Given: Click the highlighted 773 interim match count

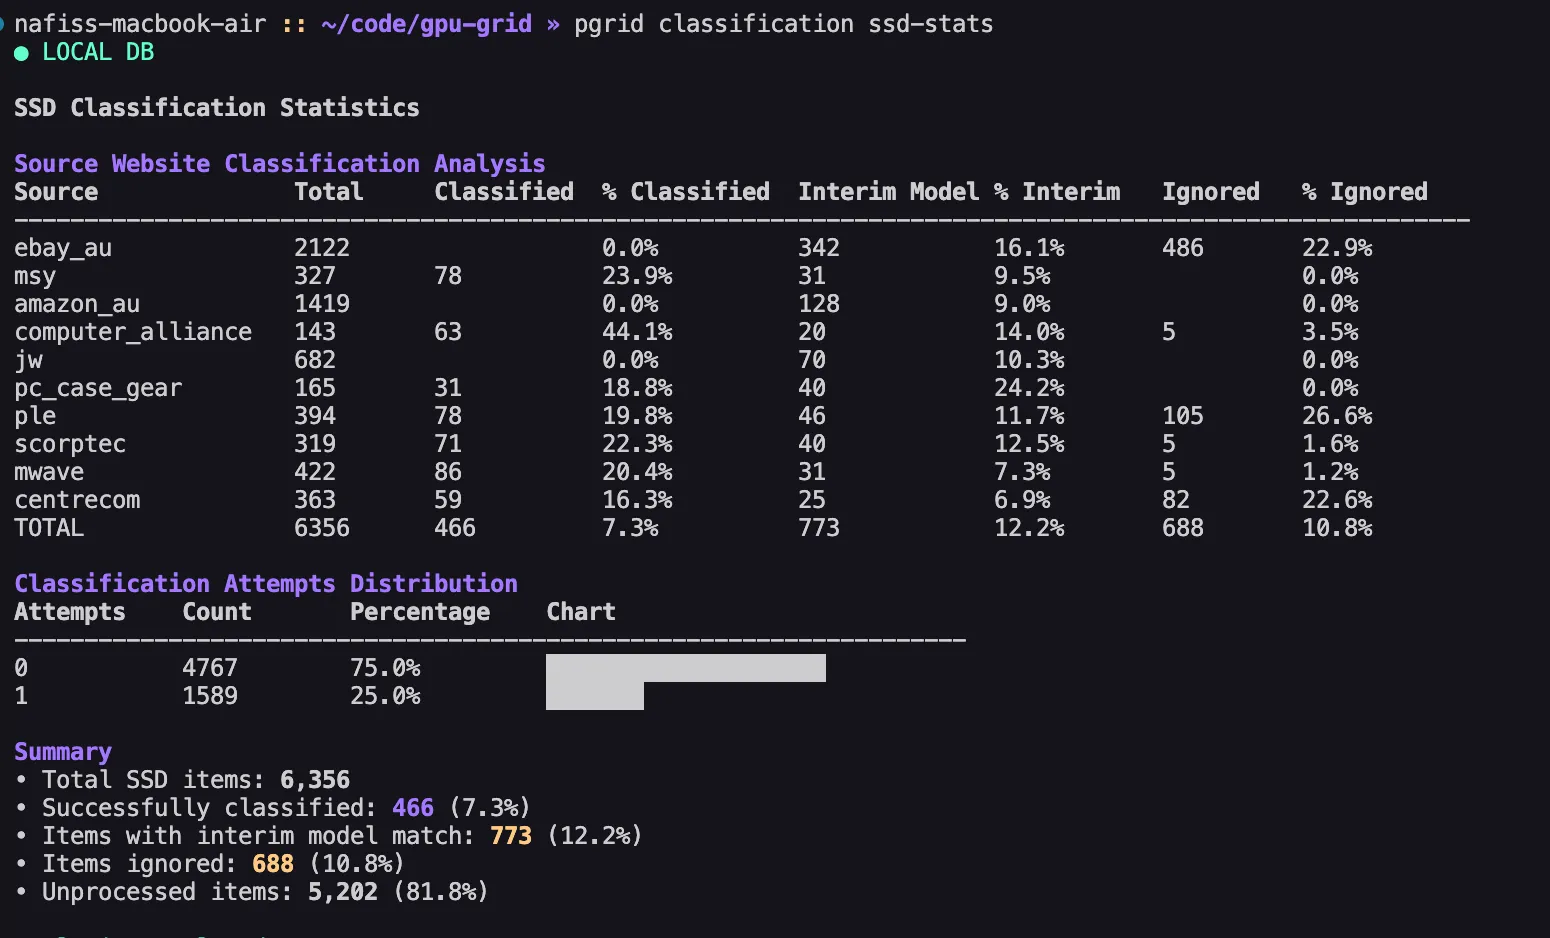Looking at the screenshot, I should (510, 835).
